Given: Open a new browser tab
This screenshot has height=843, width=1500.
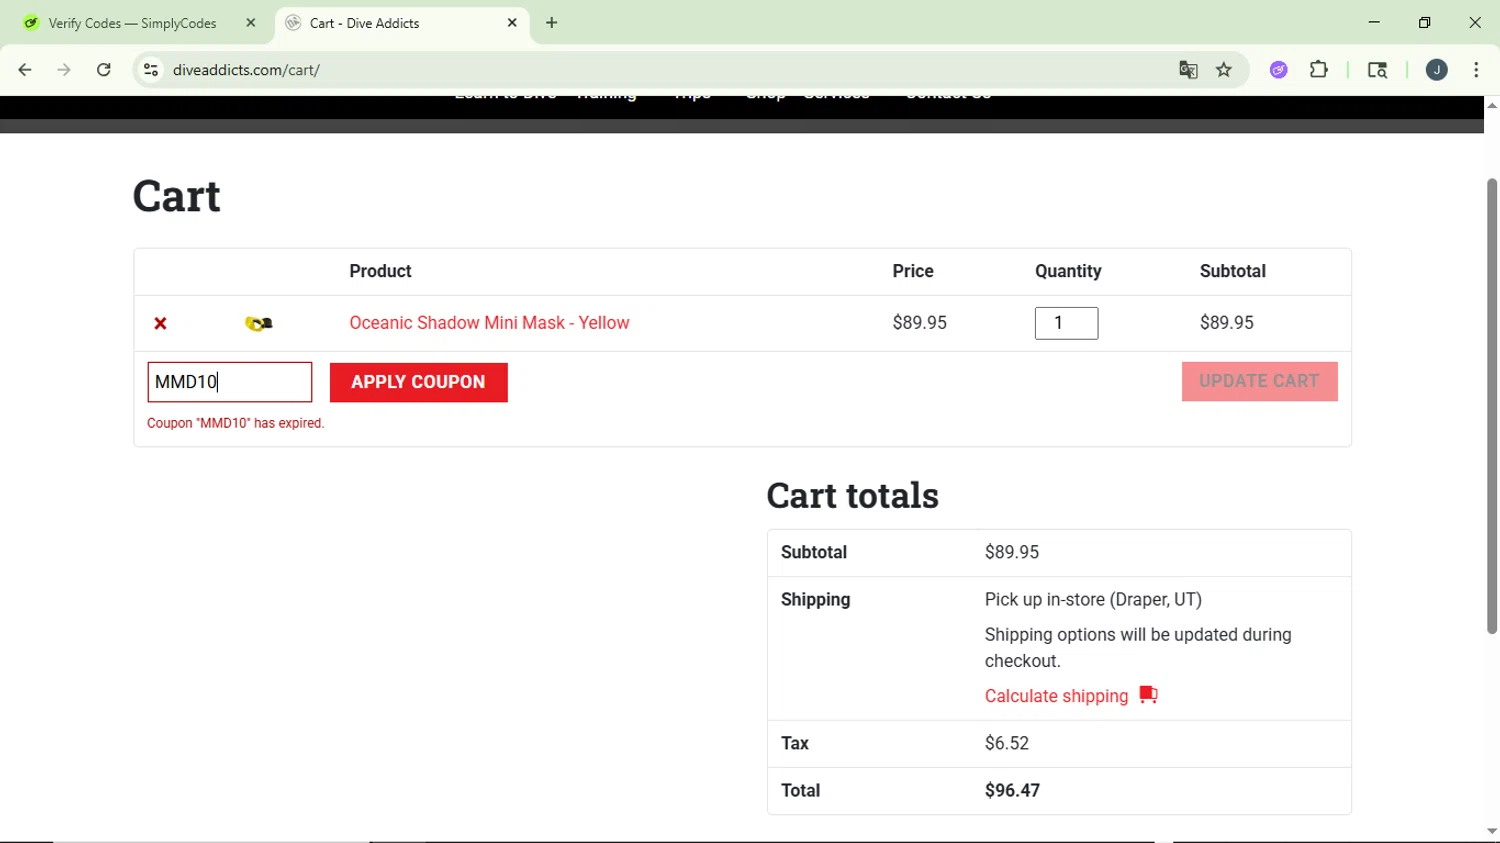Looking at the screenshot, I should 552,23.
